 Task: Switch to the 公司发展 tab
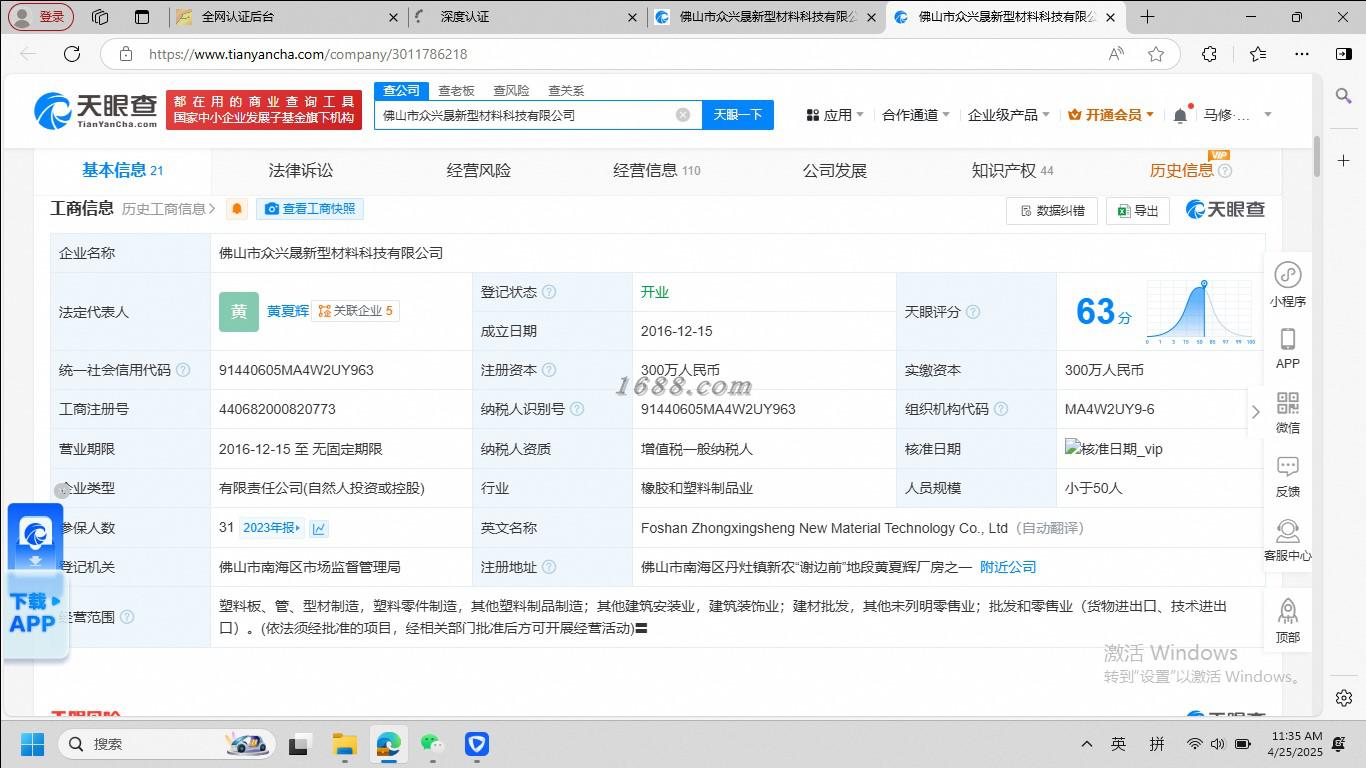[x=835, y=170]
